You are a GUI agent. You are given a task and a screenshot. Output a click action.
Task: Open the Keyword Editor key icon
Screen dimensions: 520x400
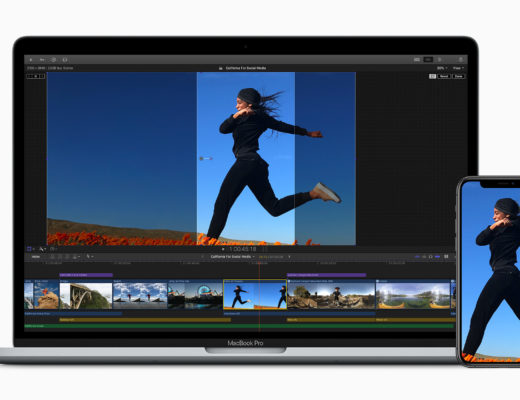coord(42,60)
